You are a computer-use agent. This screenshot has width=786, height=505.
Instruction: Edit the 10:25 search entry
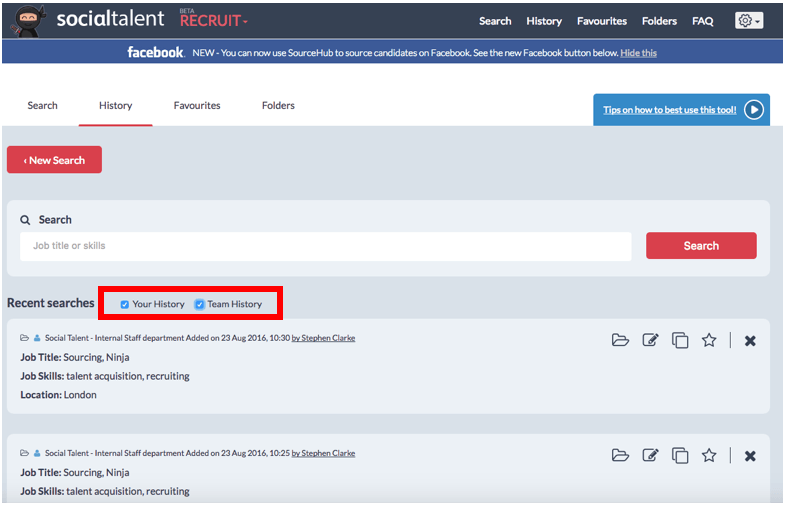point(650,455)
